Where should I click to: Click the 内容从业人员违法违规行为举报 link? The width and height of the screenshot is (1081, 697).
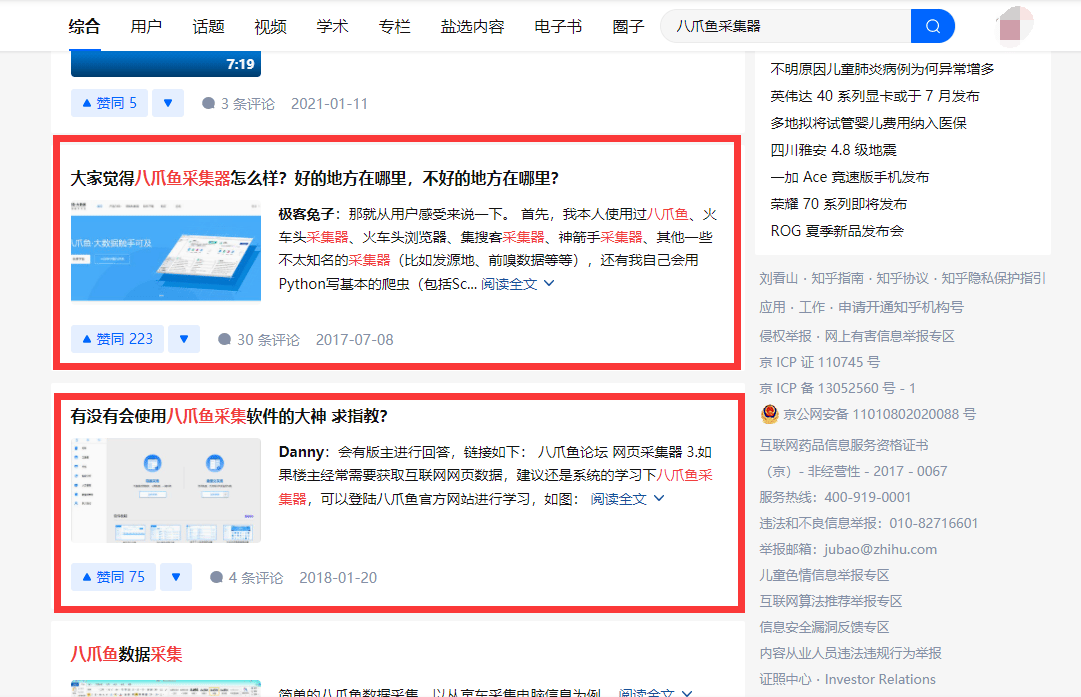tap(850, 653)
